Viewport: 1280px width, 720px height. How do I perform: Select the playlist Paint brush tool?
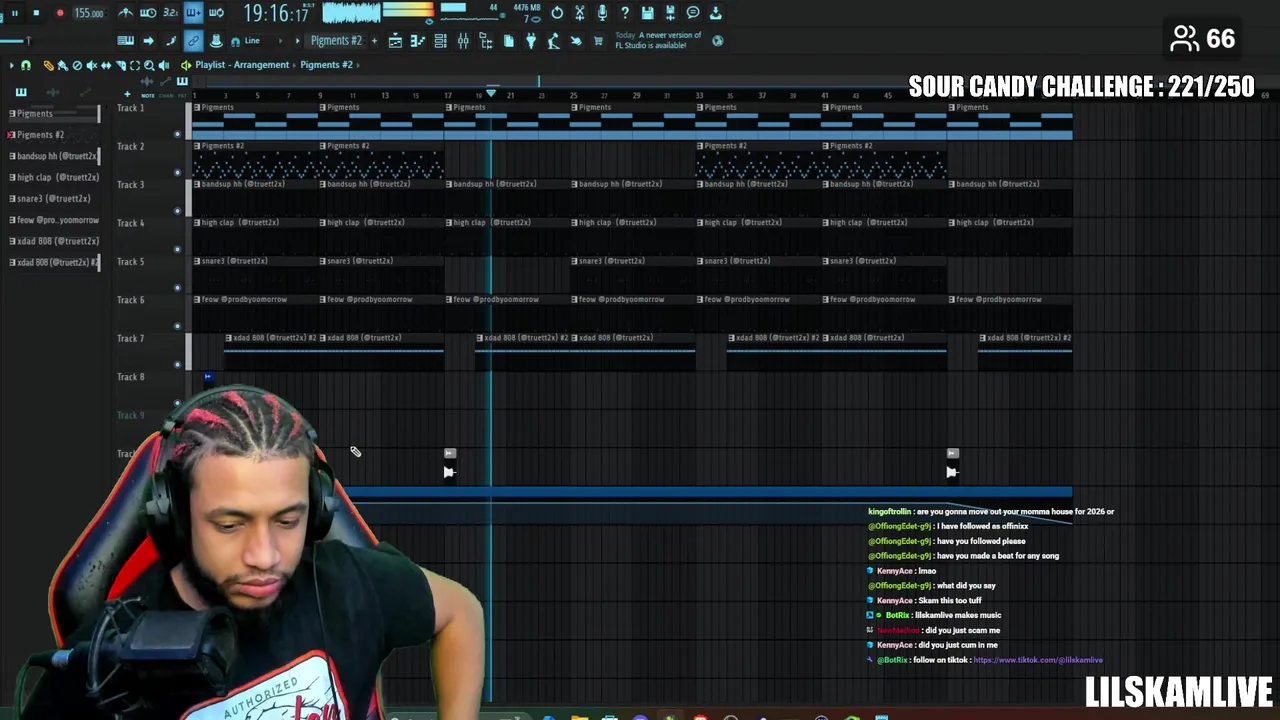(62, 65)
